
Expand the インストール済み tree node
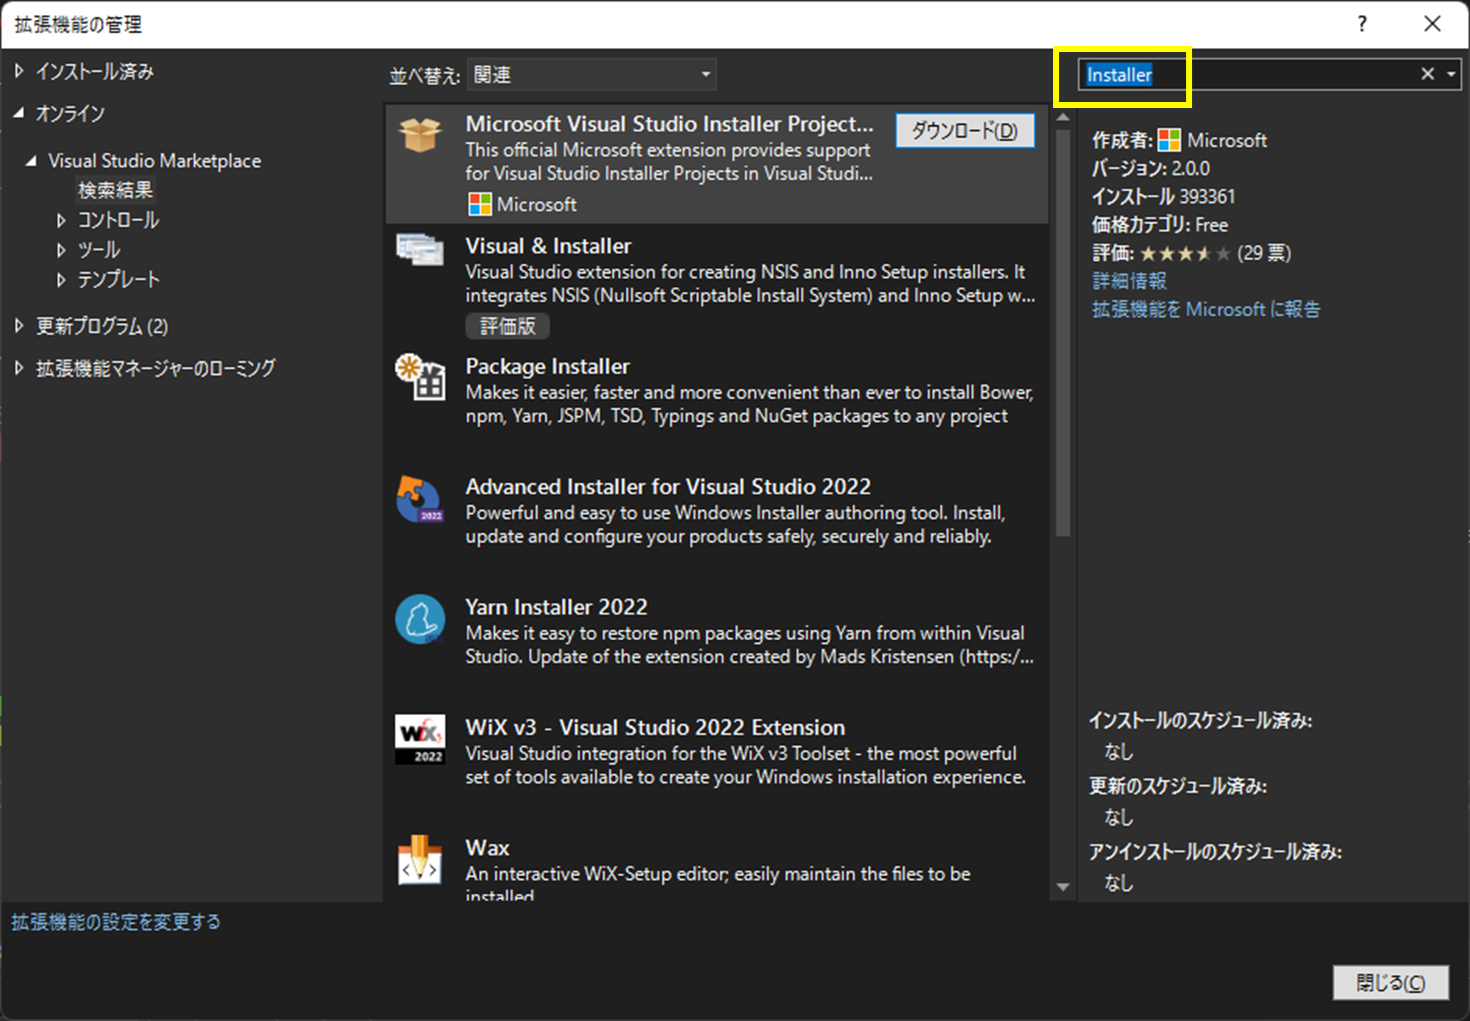point(19,71)
